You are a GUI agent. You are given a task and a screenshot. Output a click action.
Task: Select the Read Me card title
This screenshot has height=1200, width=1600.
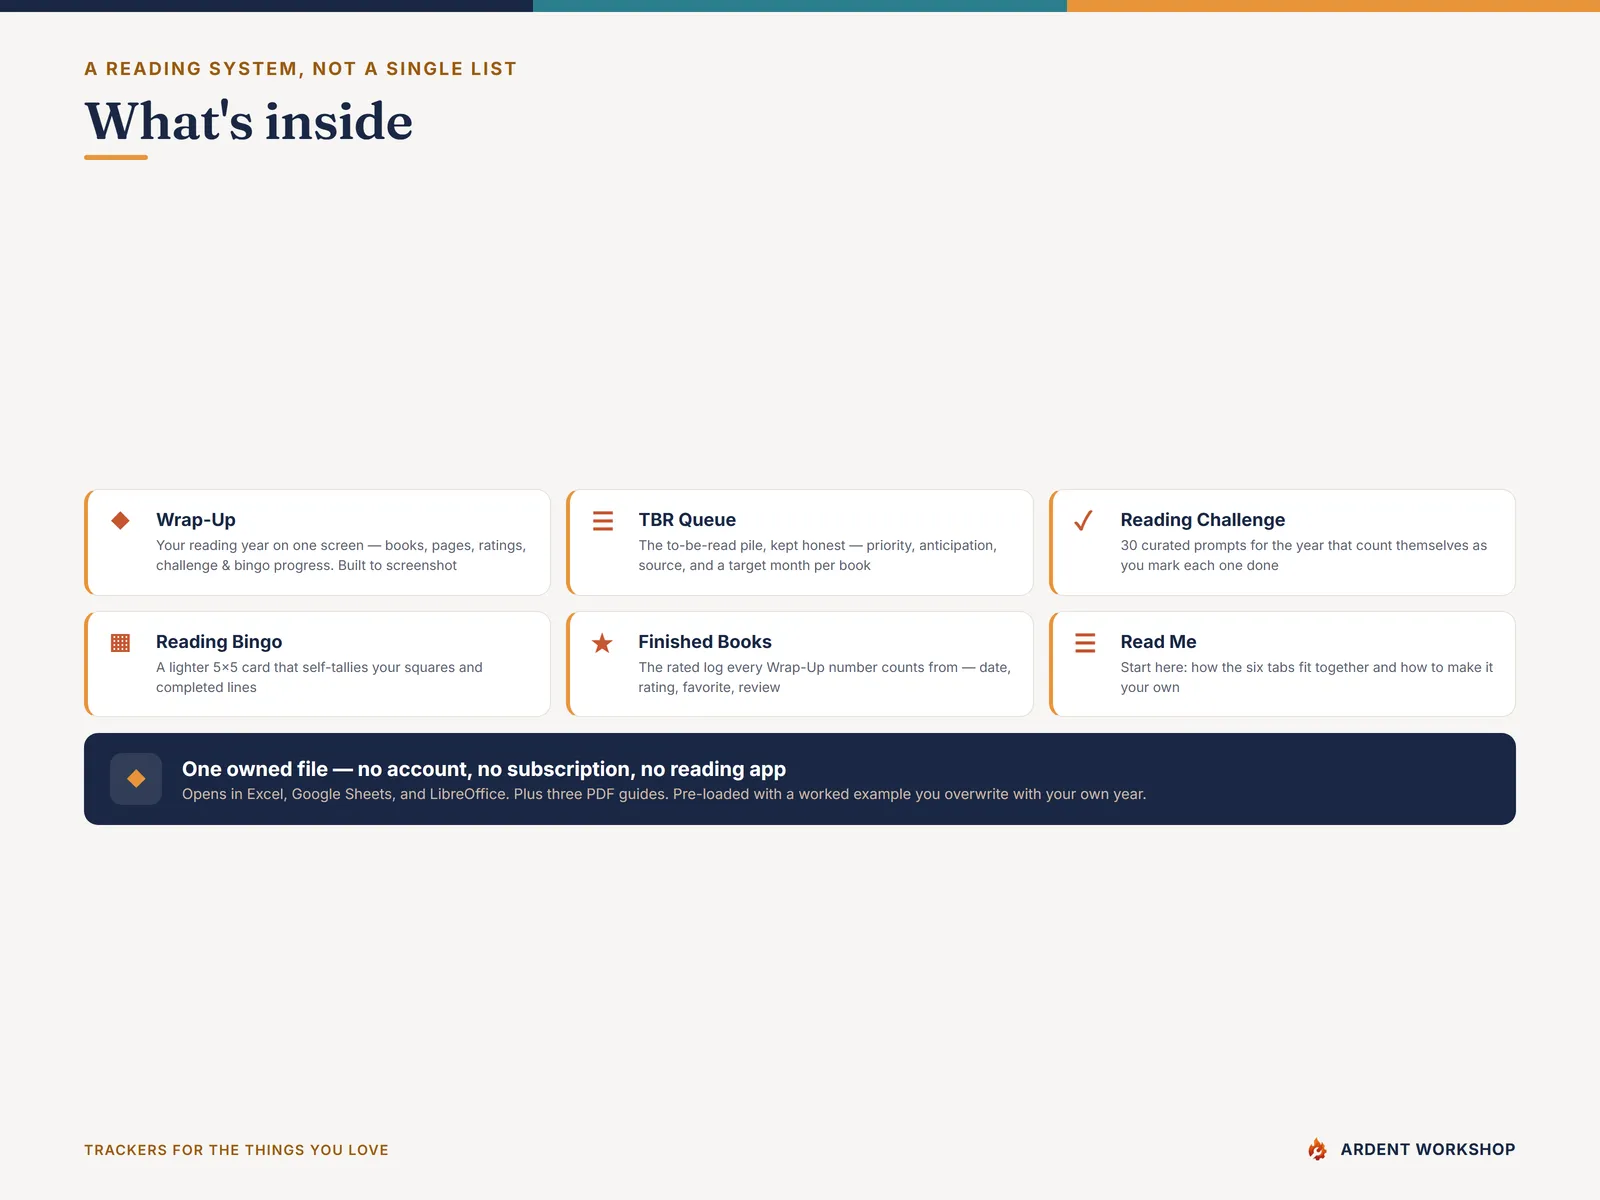pyautogui.click(x=1158, y=642)
